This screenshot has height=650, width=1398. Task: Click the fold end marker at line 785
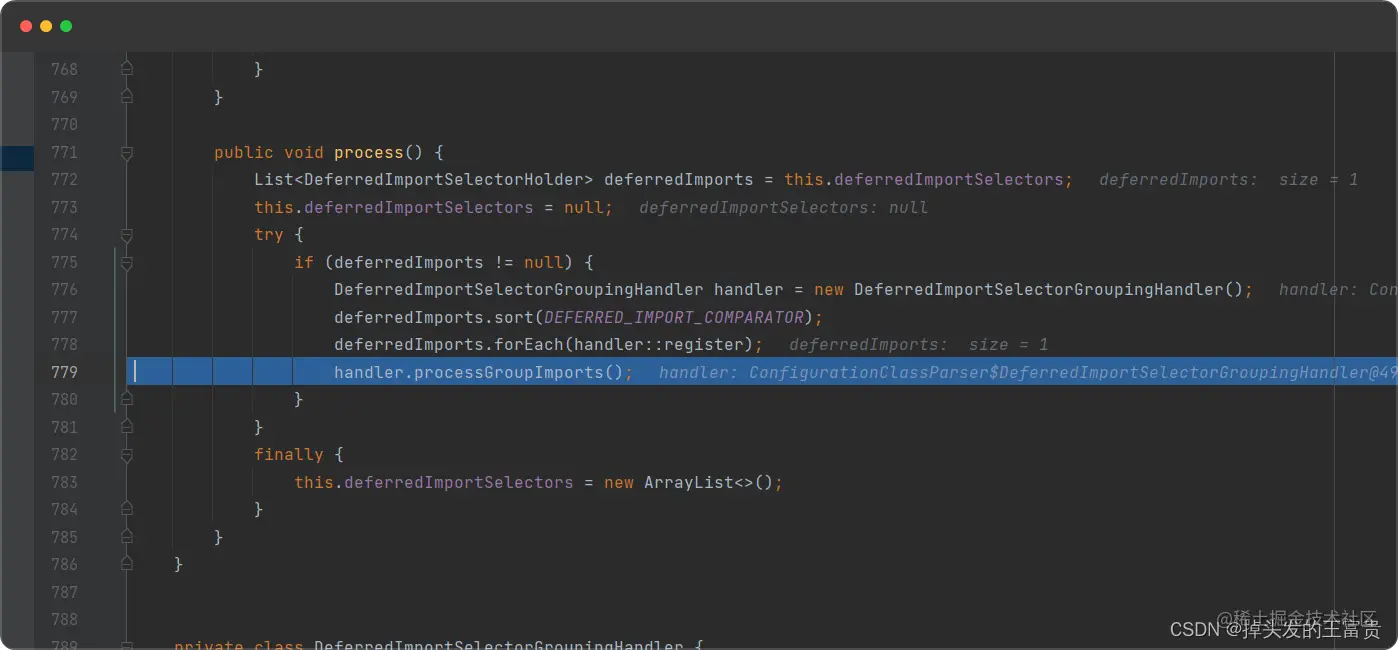coord(126,537)
